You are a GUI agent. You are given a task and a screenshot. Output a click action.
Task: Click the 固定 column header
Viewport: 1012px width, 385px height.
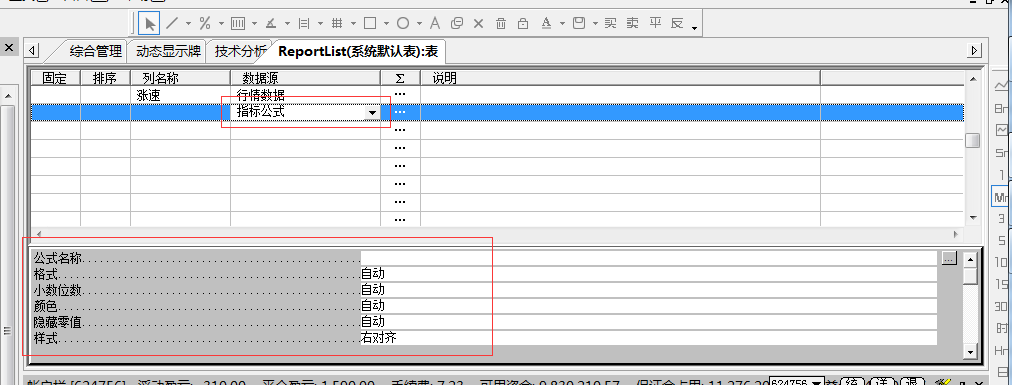pos(56,78)
